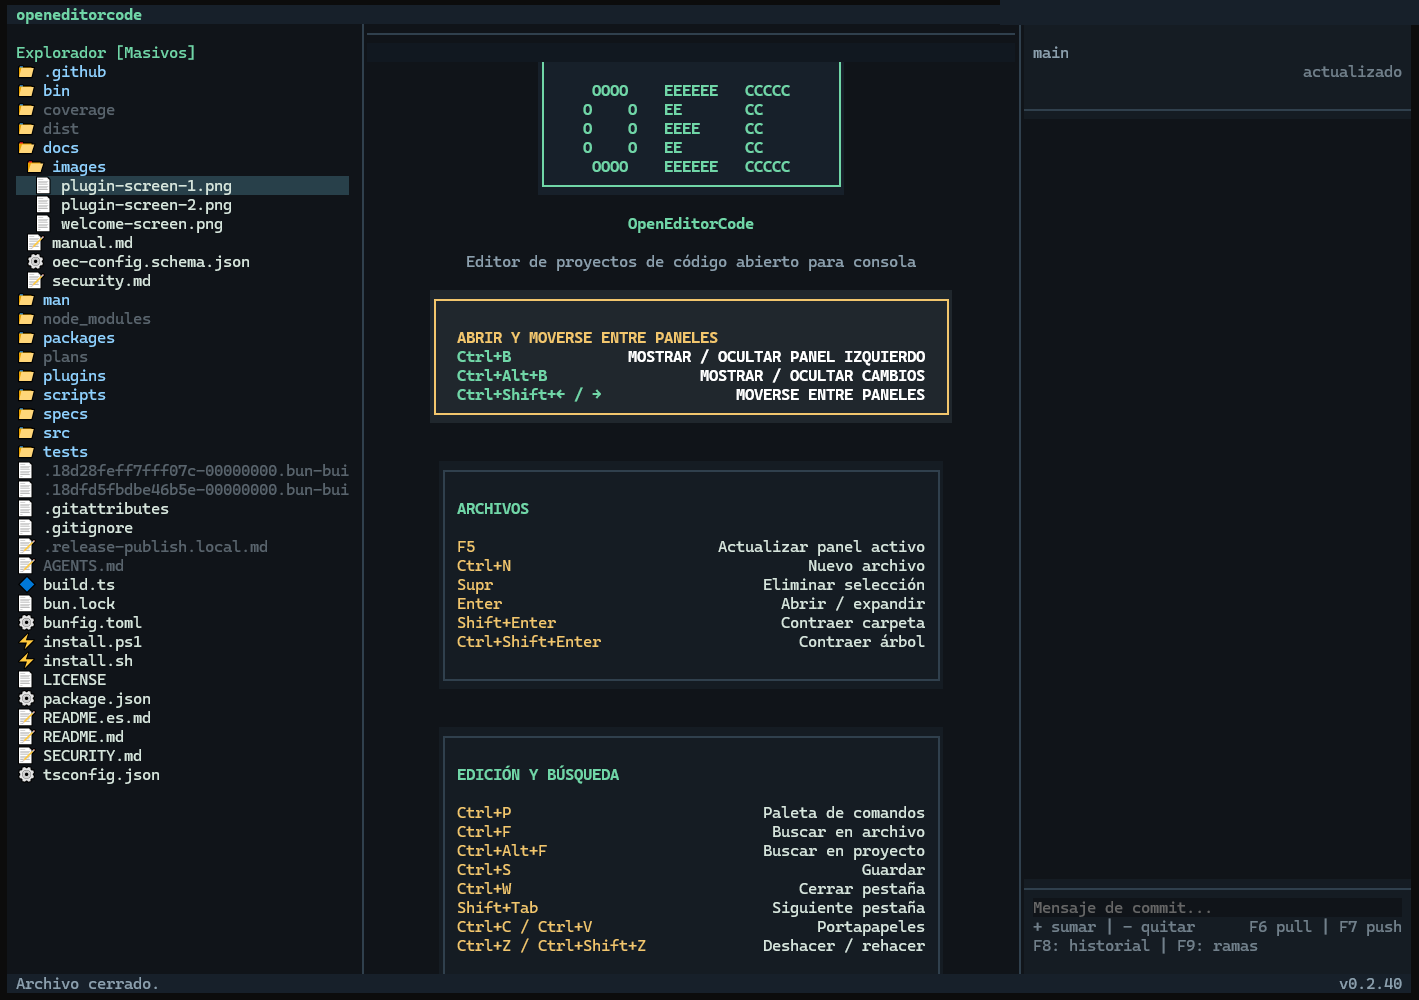Click the markdown icon beside manual.md
The width and height of the screenshot is (1419, 1000).
(35, 243)
